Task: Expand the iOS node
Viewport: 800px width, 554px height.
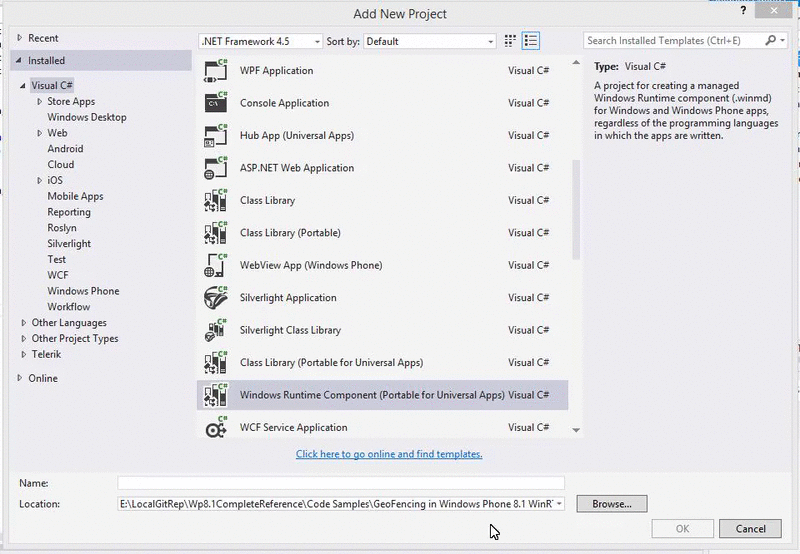Action: 39,181
